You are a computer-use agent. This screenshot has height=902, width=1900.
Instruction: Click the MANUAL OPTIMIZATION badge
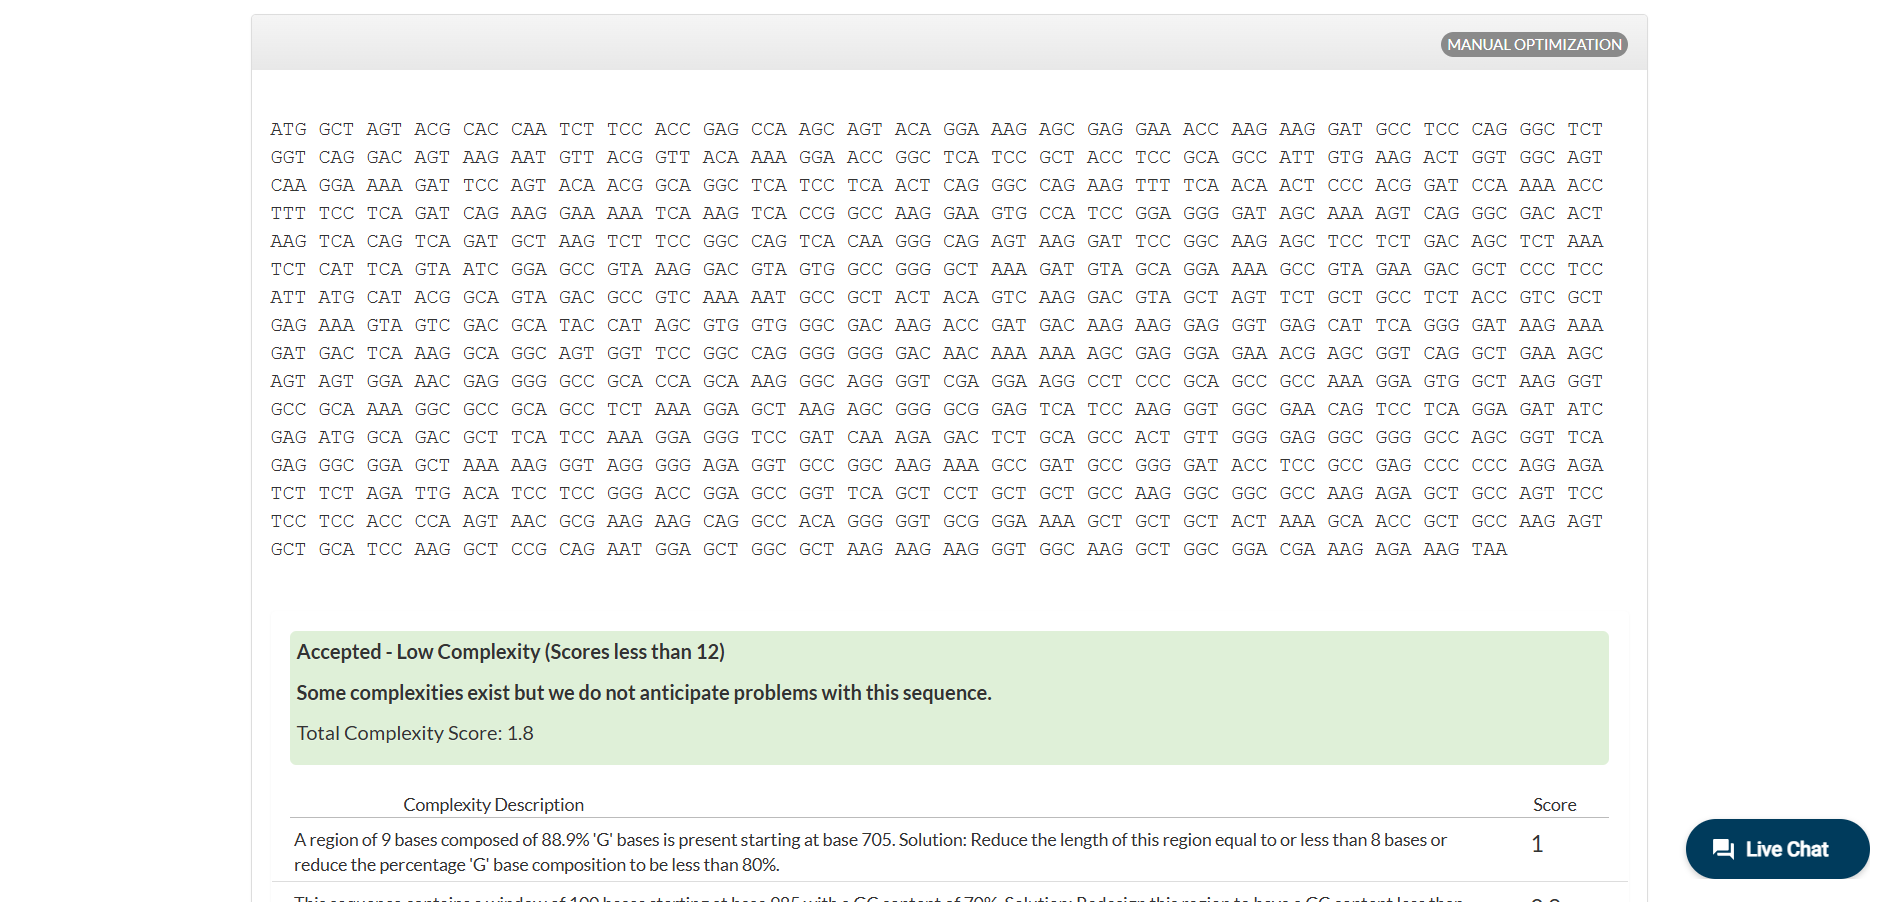pos(1533,44)
